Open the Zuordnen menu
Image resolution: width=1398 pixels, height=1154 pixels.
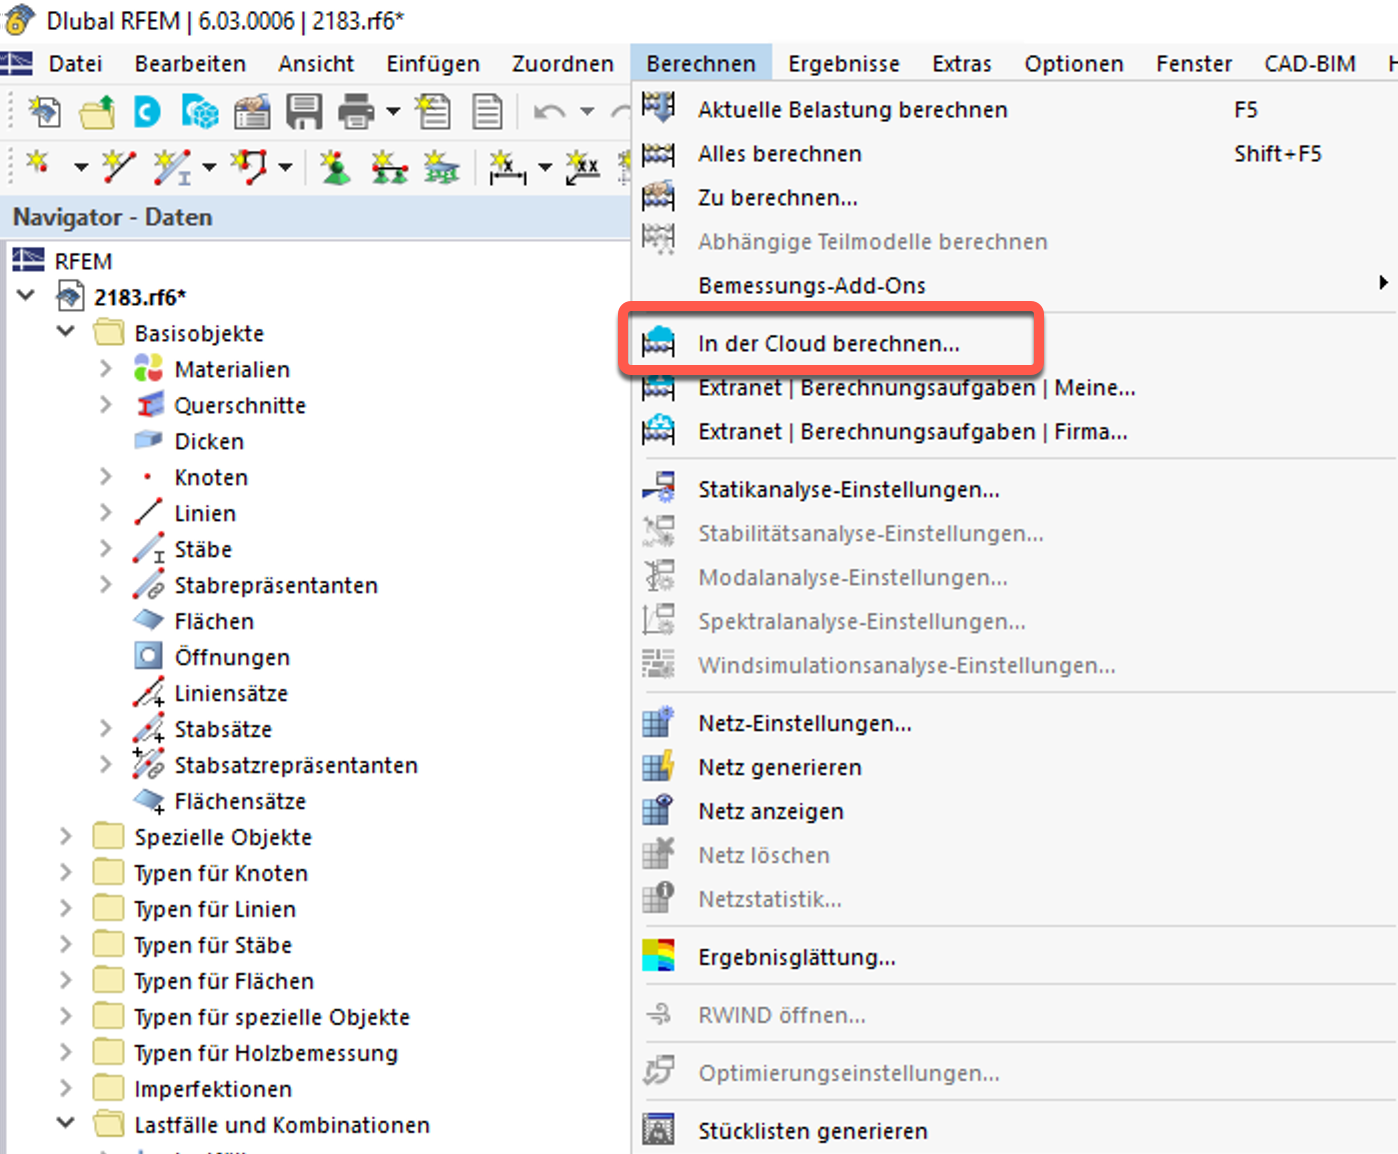(x=563, y=63)
